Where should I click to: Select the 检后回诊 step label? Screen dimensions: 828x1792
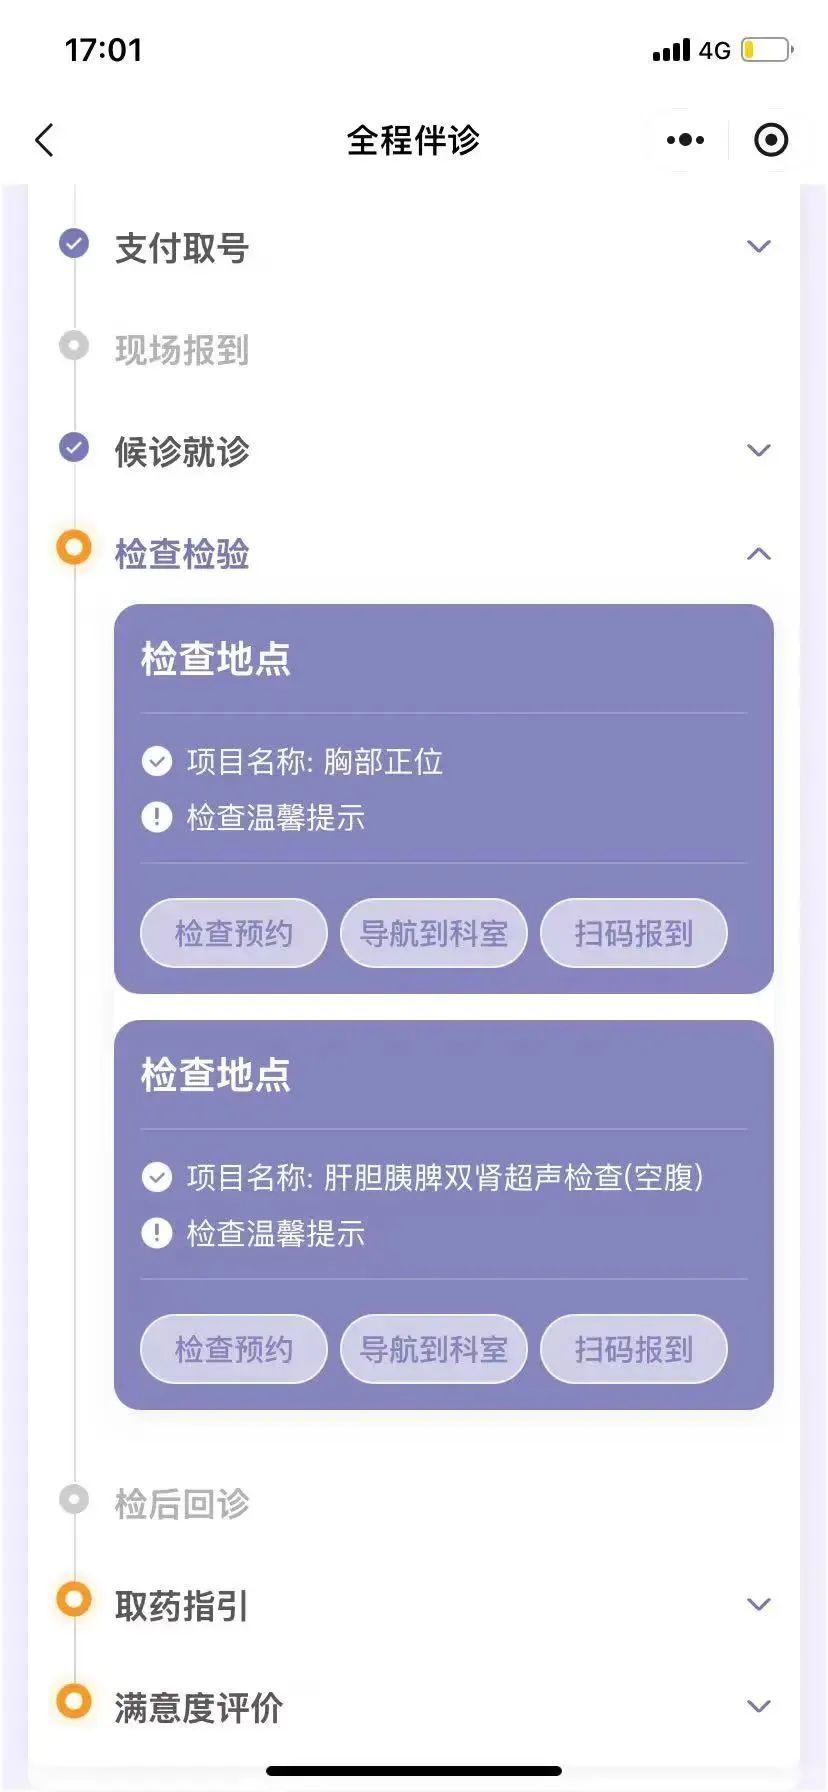click(182, 1504)
